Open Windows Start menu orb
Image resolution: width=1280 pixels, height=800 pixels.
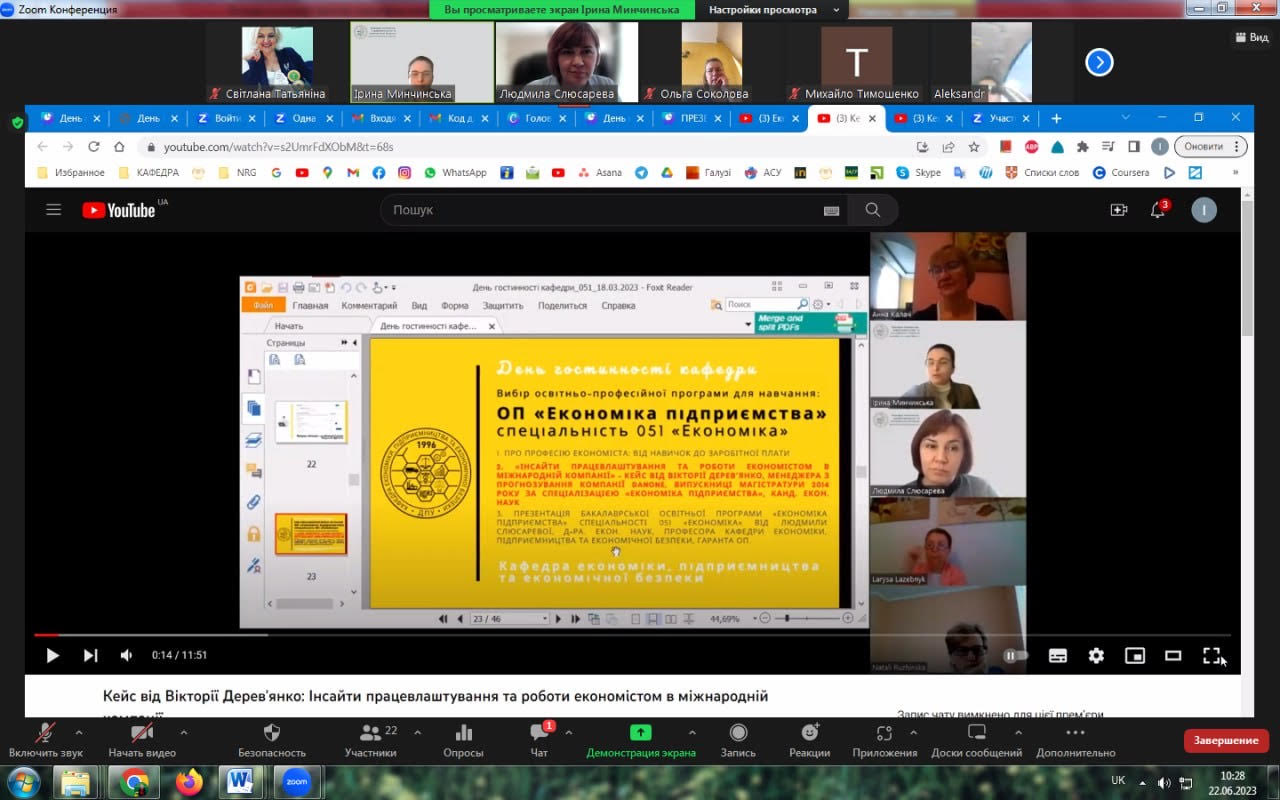pyautogui.click(x=23, y=781)
